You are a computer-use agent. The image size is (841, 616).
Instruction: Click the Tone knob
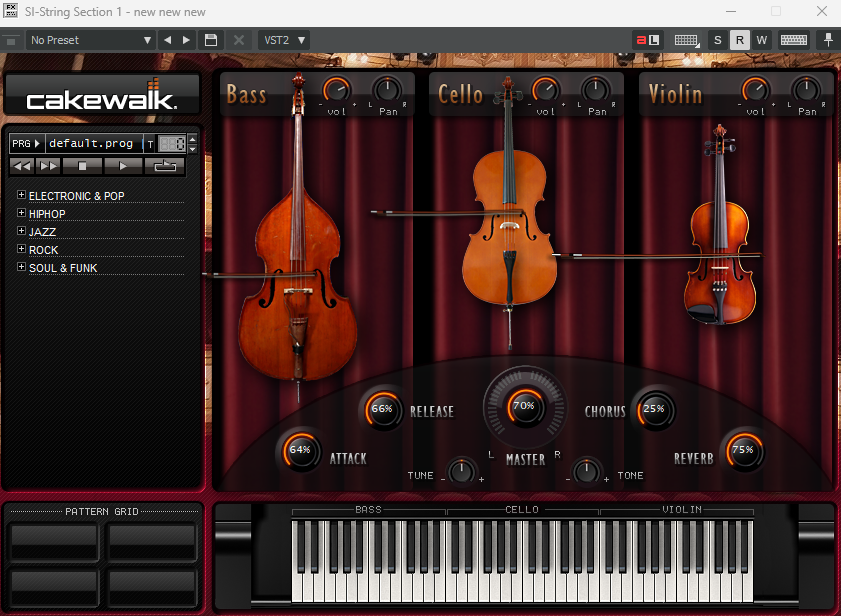[587, 471]
